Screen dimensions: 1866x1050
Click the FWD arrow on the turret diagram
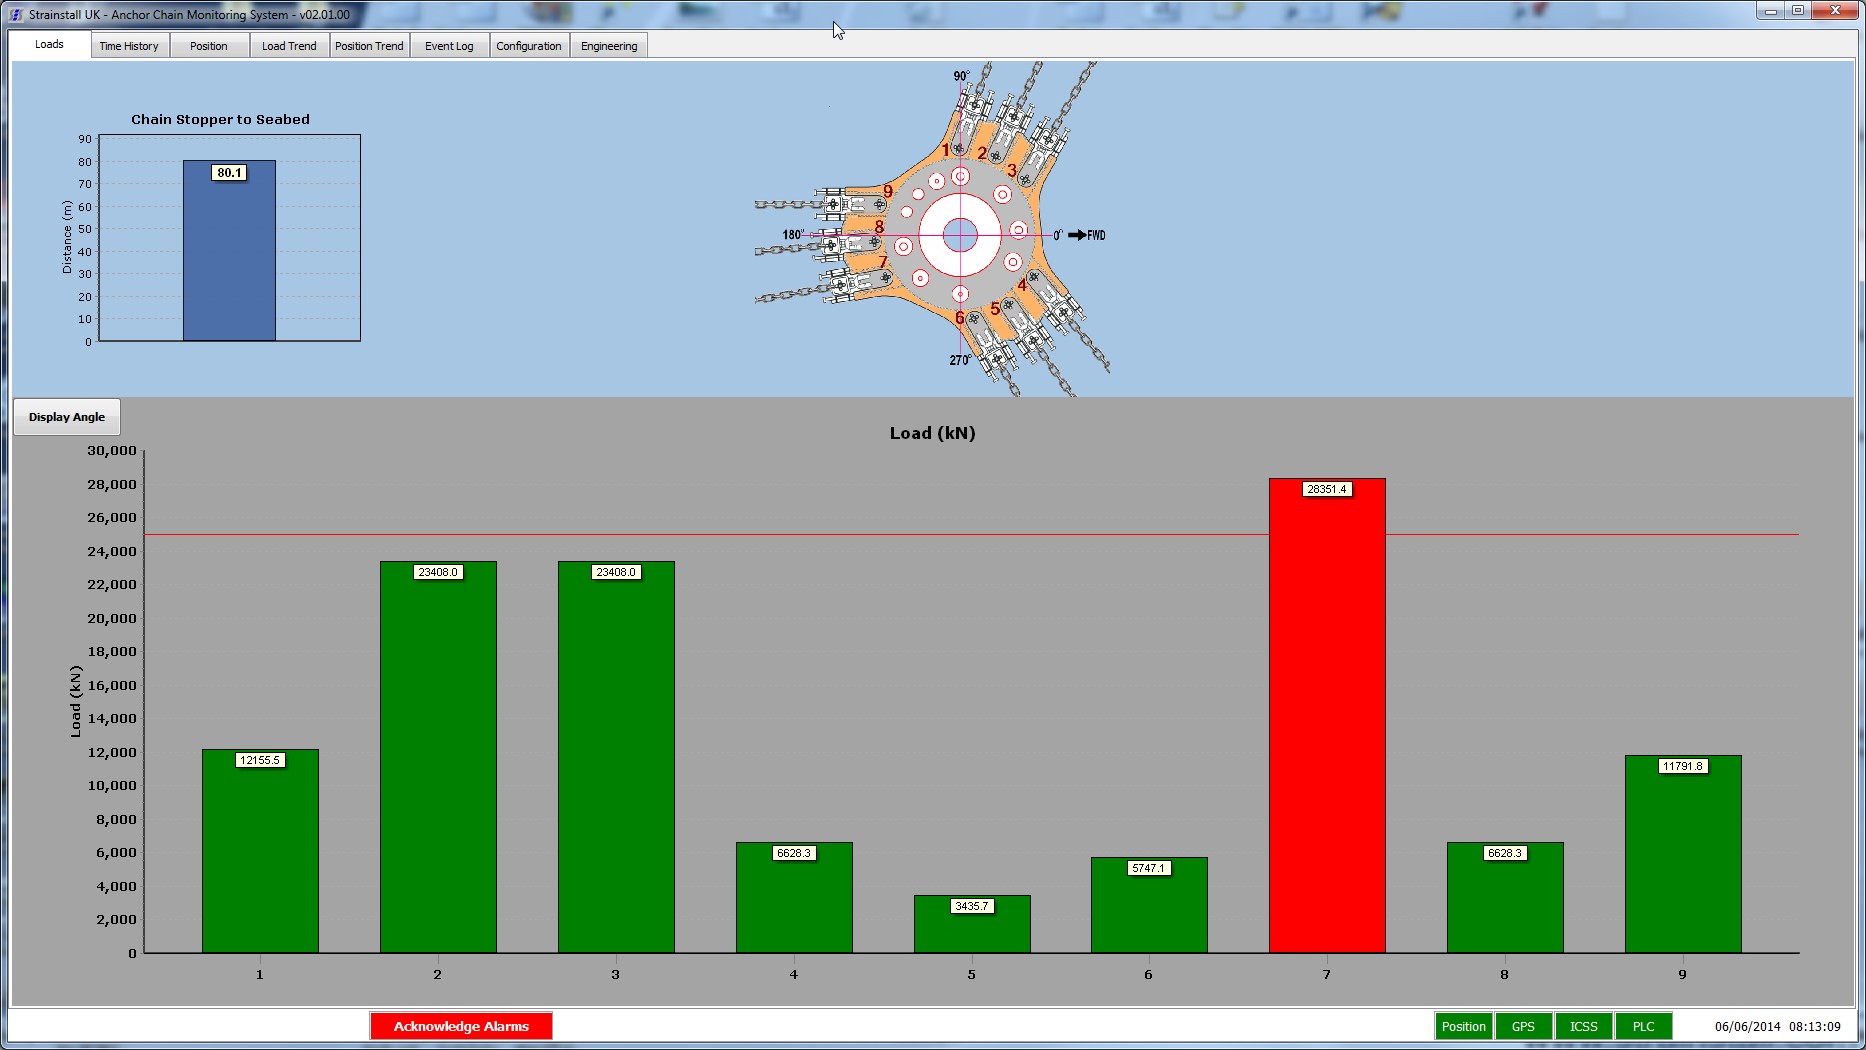(x=1078, y=235)
